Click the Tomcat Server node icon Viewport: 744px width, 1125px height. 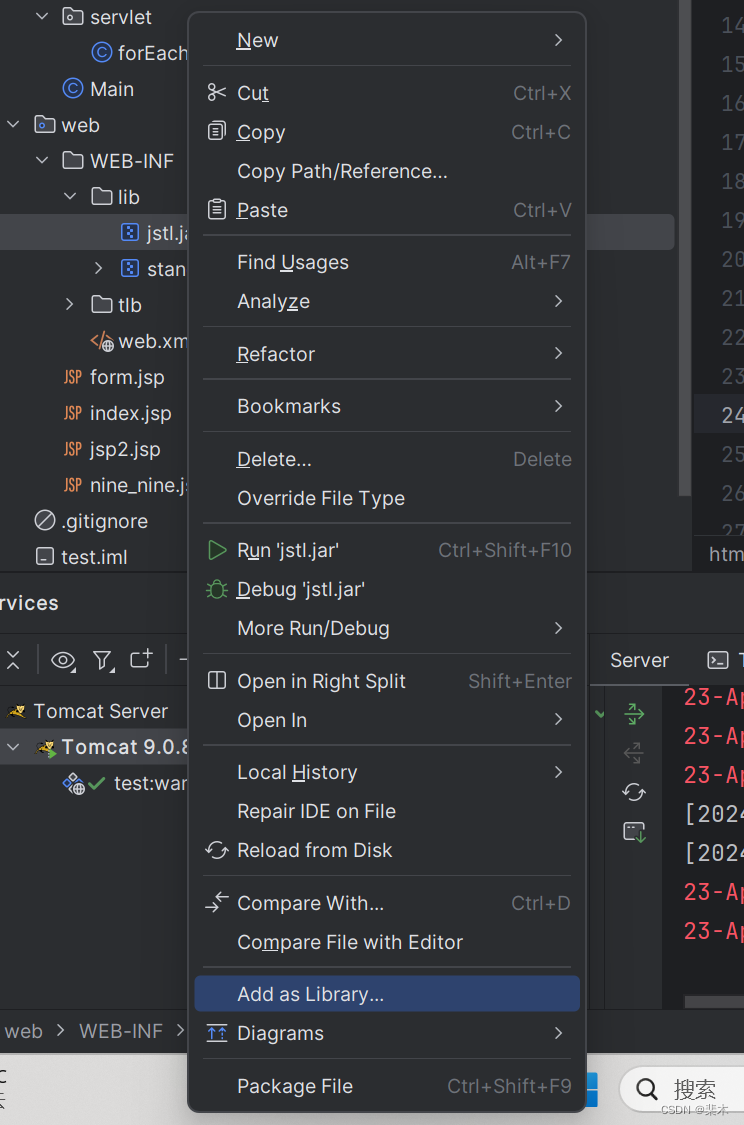(x=17, y=711)
